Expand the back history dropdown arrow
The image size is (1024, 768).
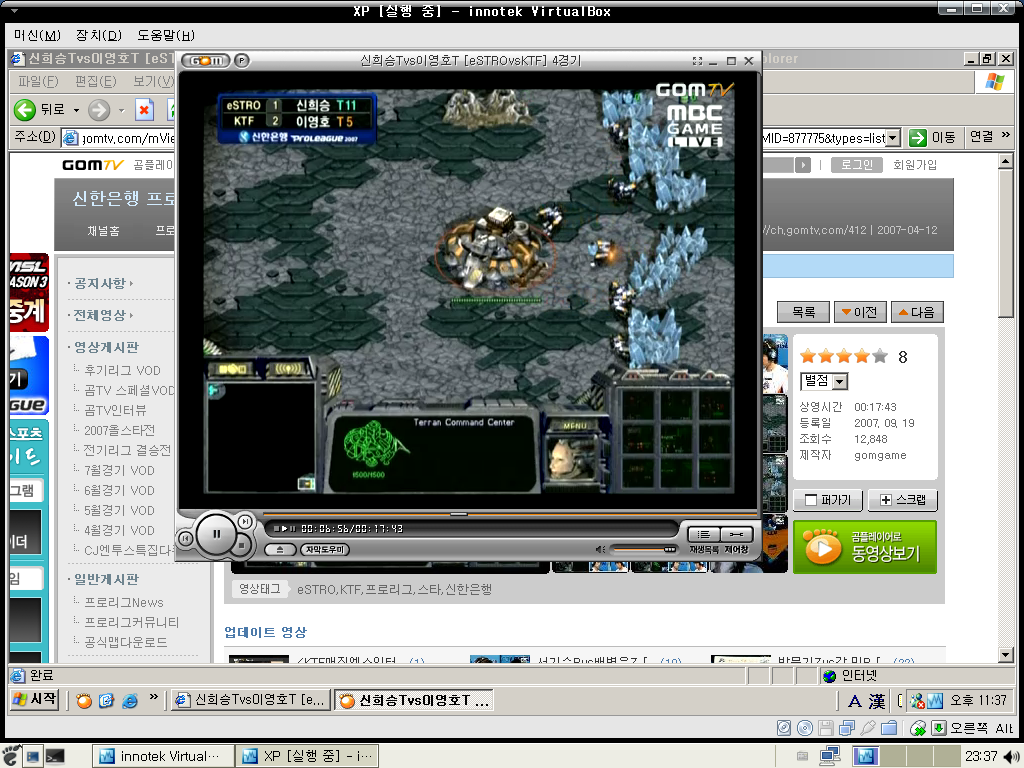[x=76, y=110]
